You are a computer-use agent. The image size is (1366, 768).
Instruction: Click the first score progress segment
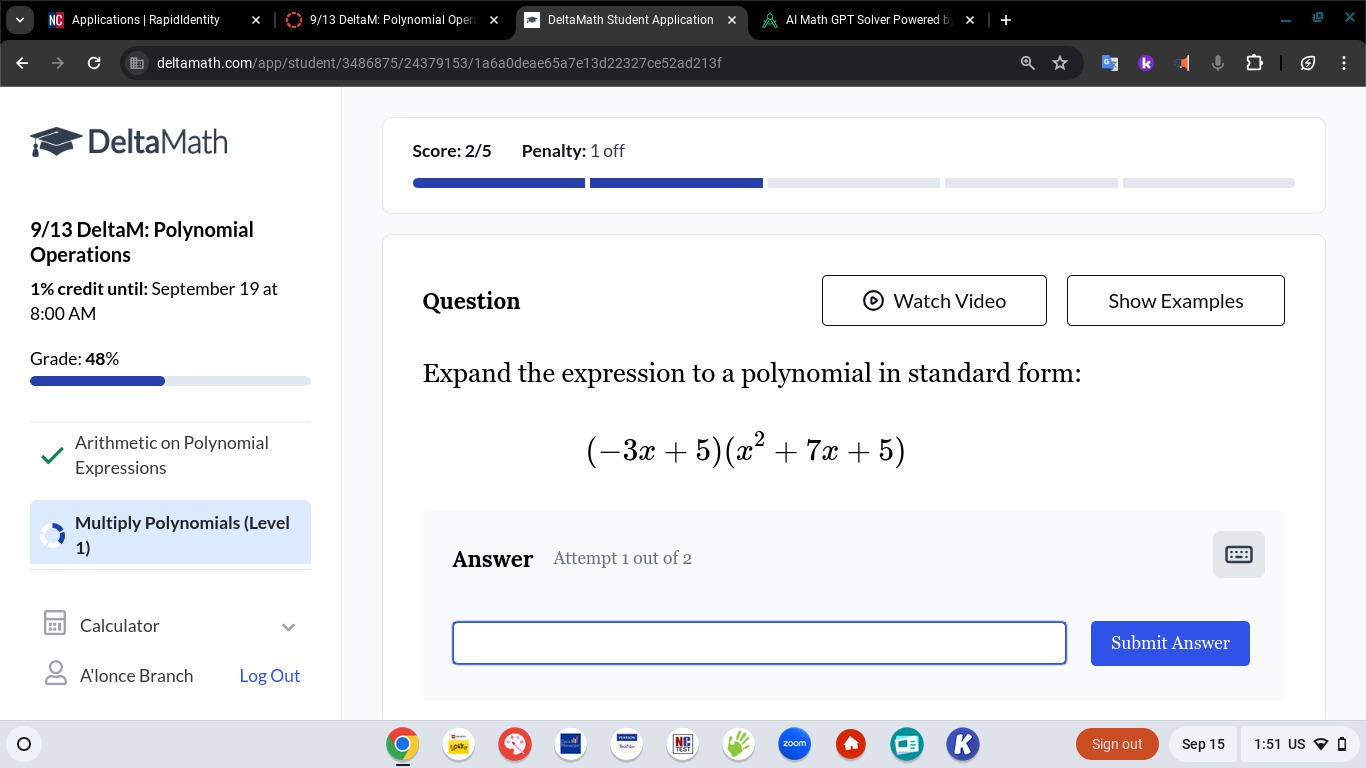(x=498, y=183)
